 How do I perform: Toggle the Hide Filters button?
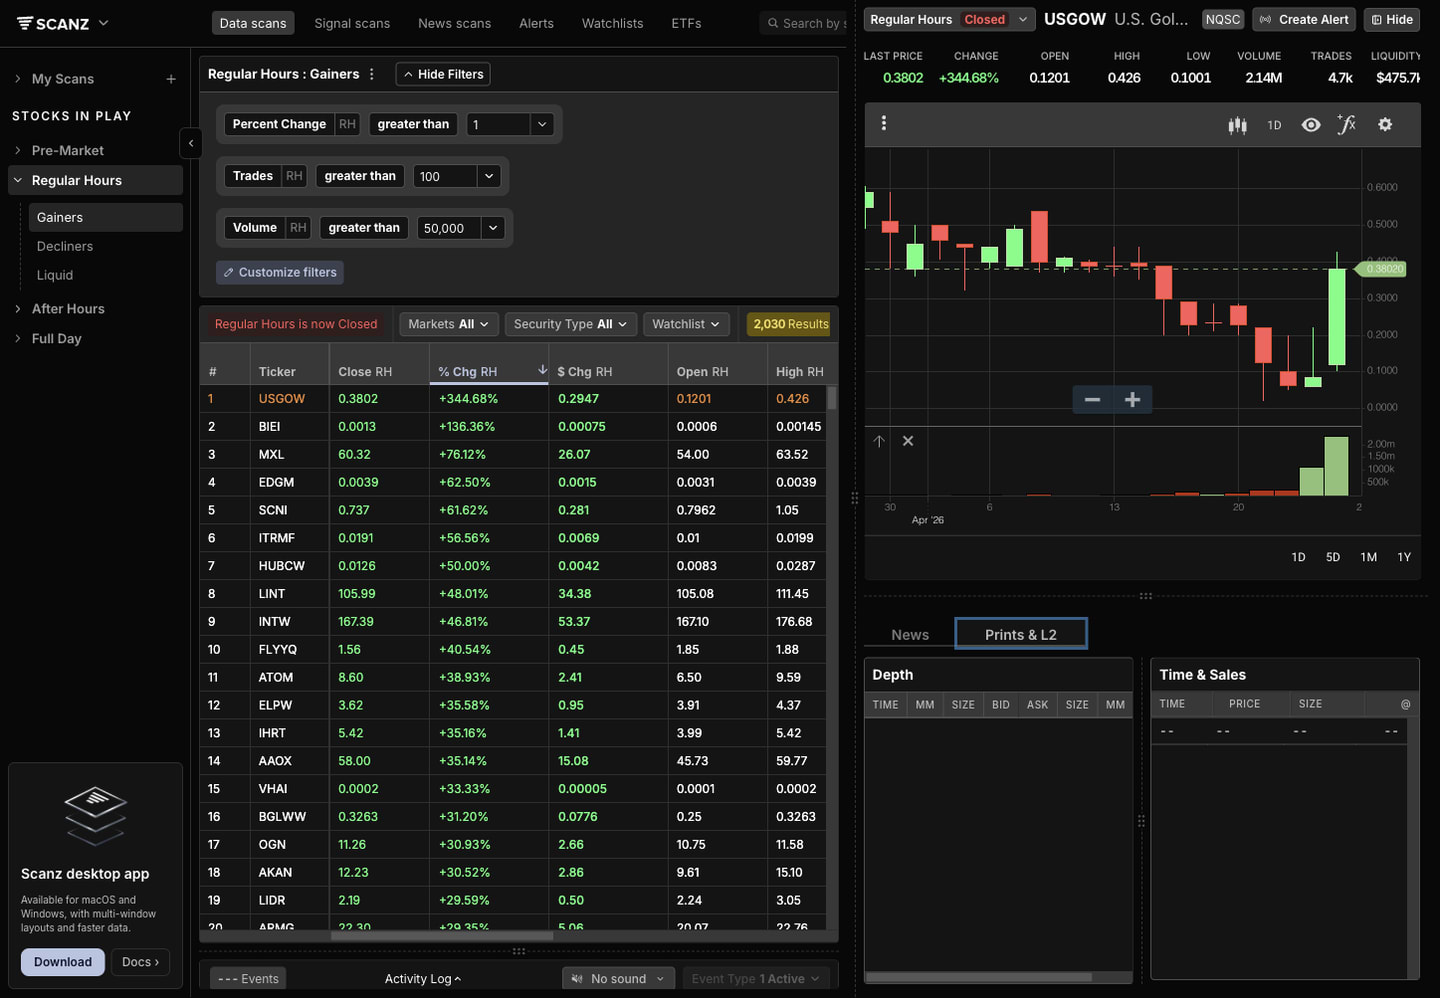point(444,74)
